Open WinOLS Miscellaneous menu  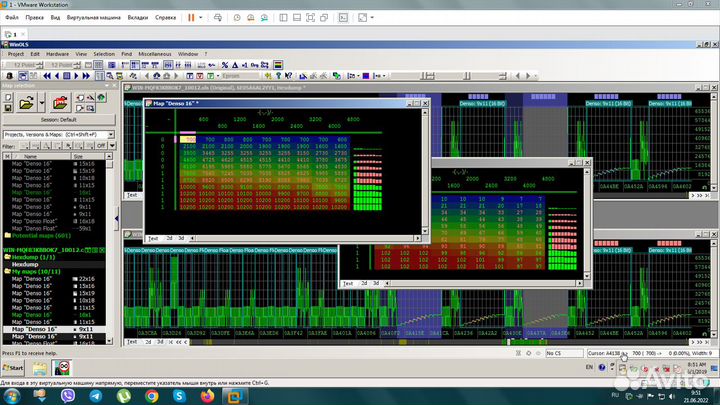tap(155, 54)
